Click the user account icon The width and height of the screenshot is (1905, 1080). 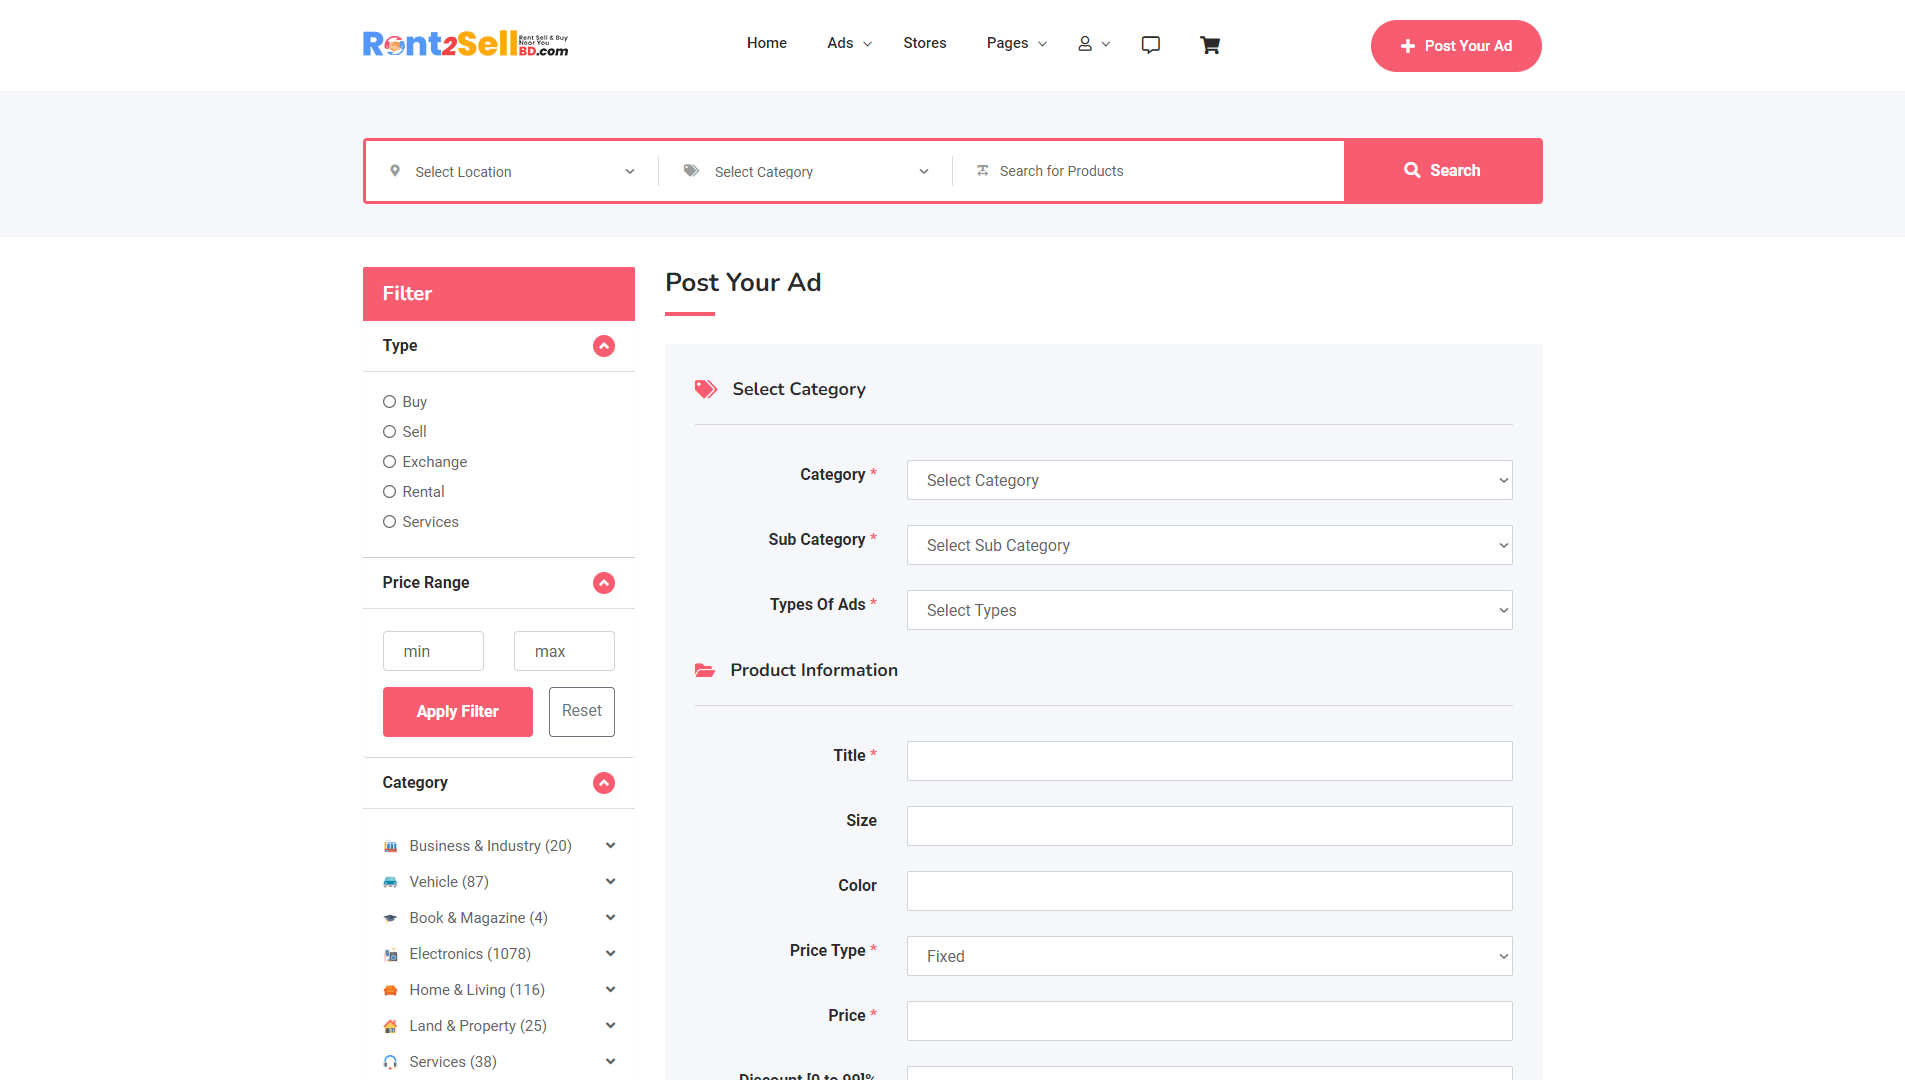(1085, 44)
